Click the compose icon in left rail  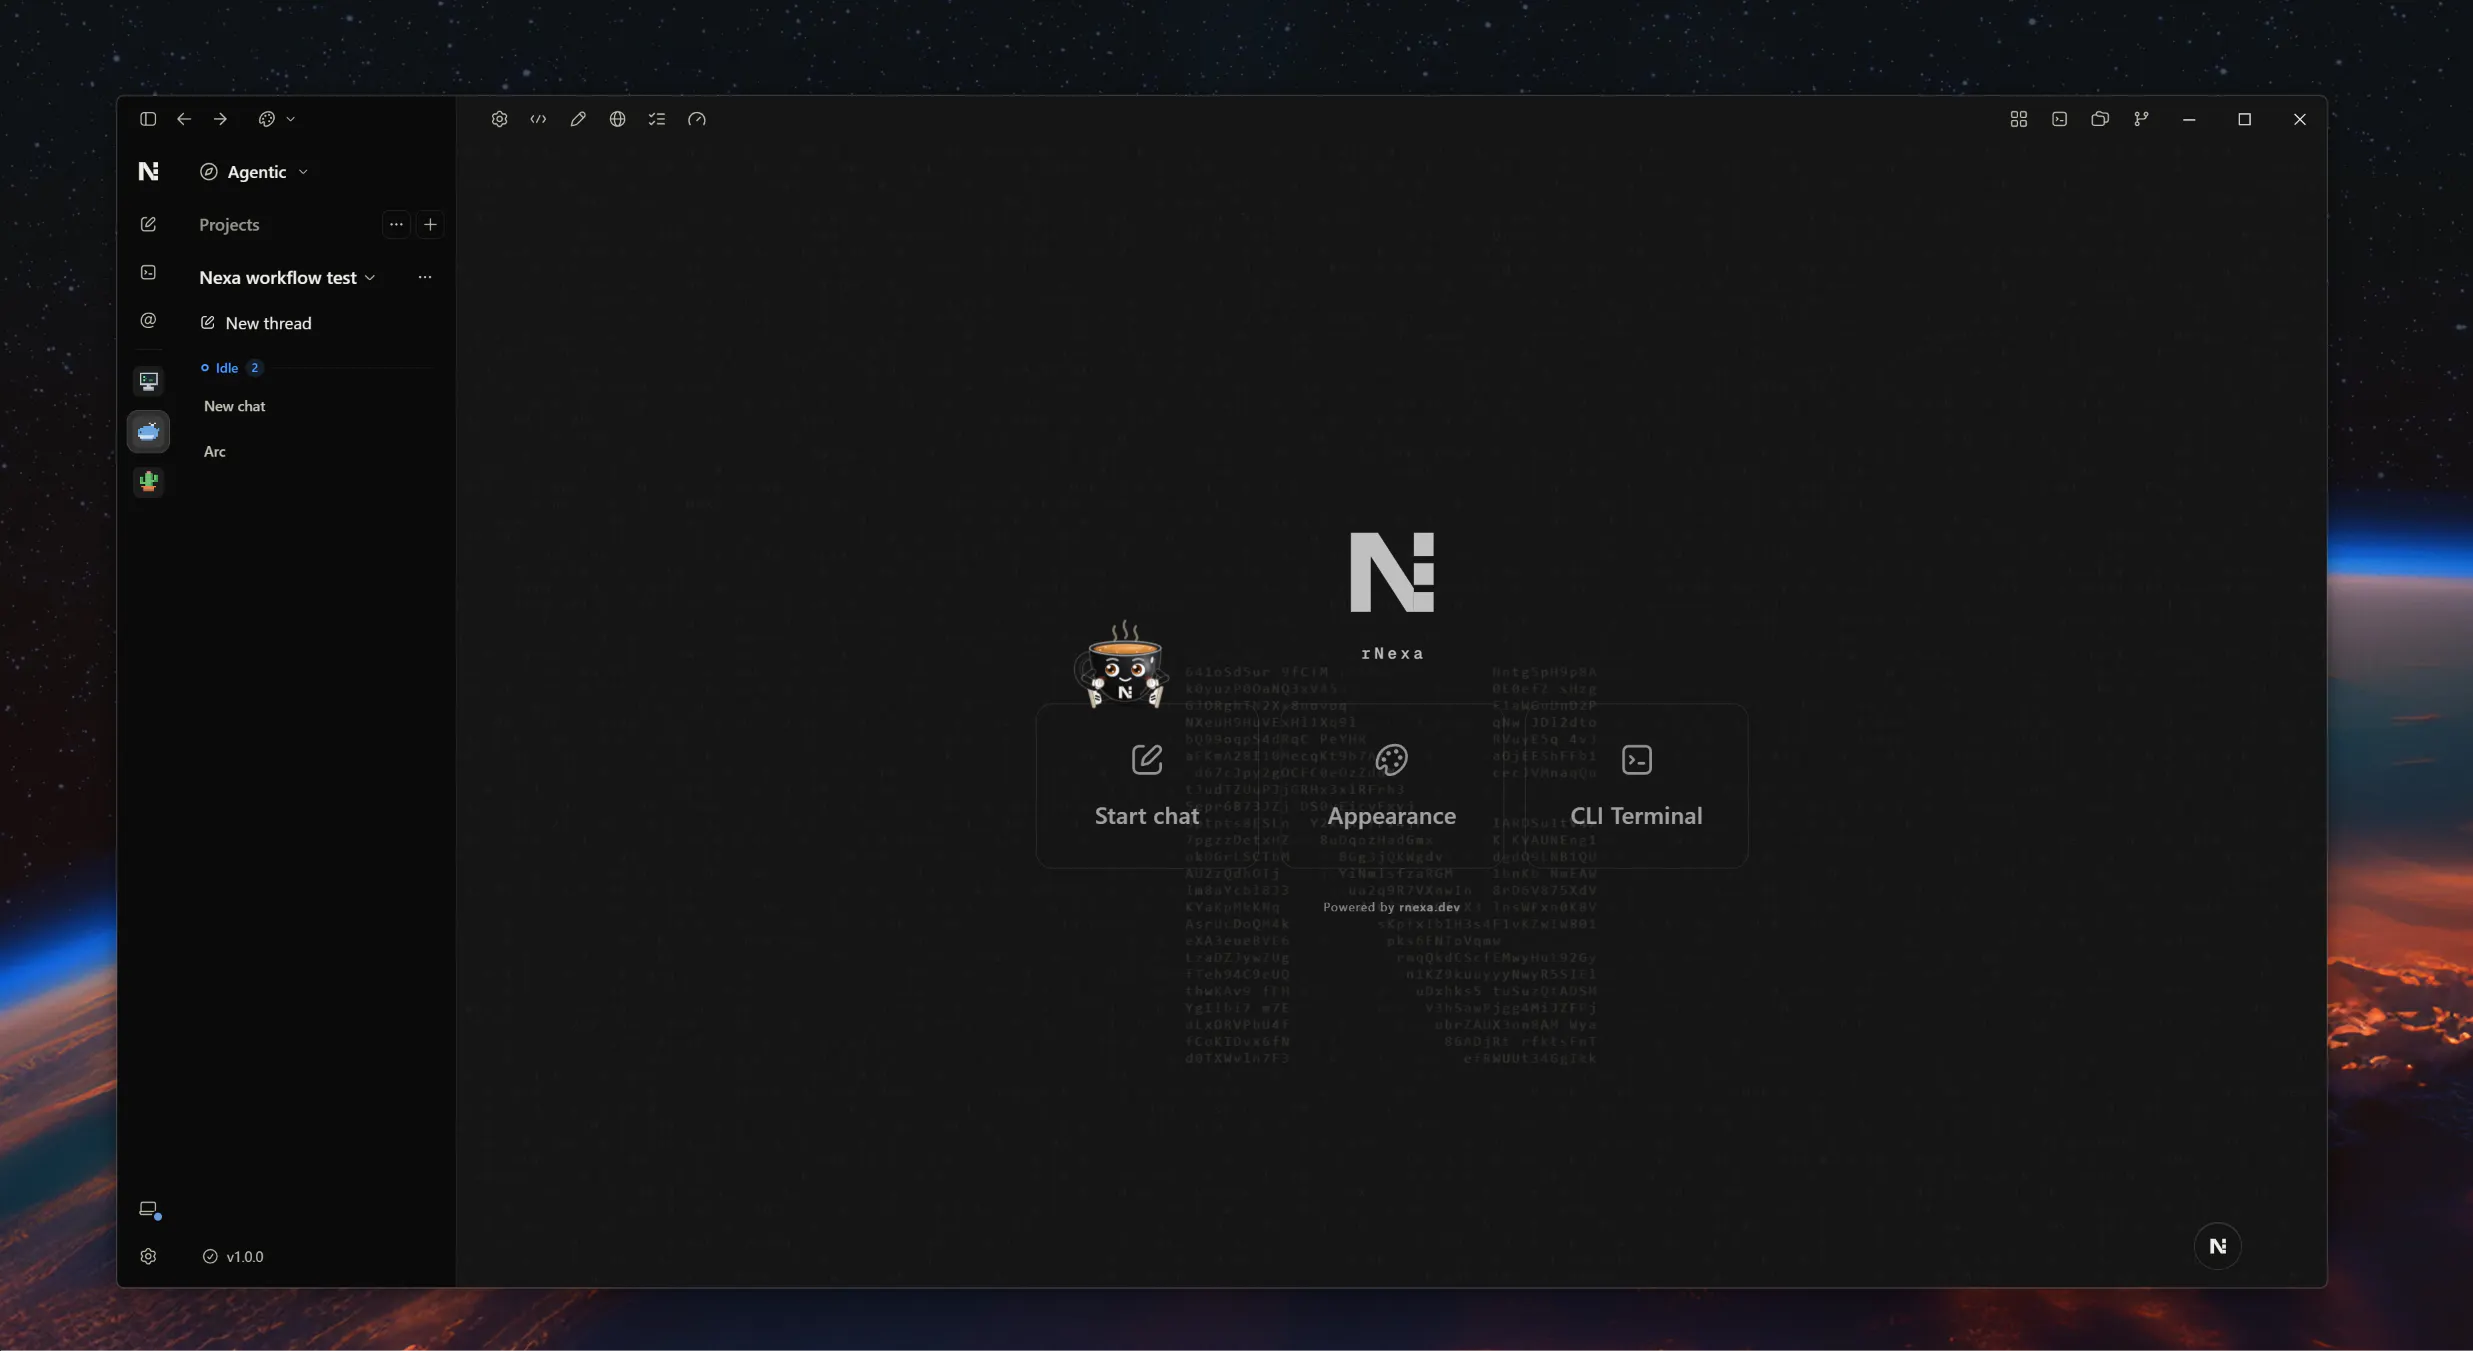pyautogui.click(x=148, y=224)
